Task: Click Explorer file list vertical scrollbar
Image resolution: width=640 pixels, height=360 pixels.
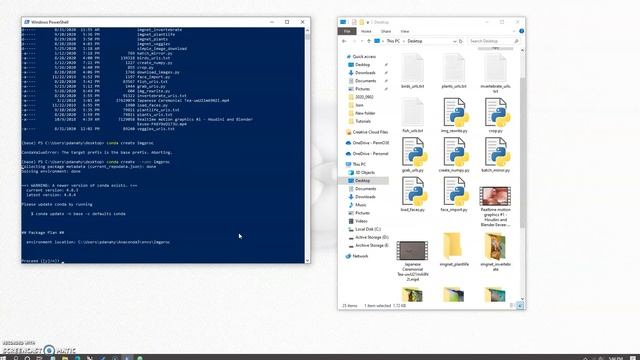Action: tap(522, 152)
